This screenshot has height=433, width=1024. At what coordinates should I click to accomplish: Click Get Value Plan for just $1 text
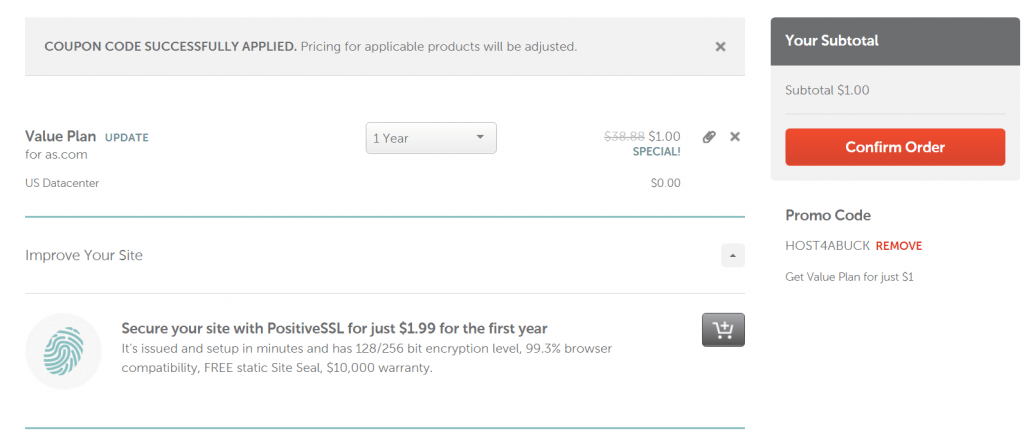pyautogui.click(x=849, y=277)
